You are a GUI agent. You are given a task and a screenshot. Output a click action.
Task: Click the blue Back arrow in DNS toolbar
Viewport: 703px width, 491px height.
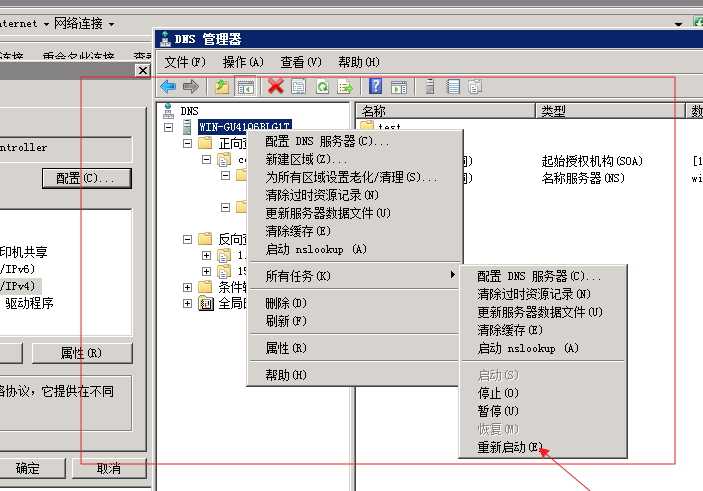click(x=168, y=87)
